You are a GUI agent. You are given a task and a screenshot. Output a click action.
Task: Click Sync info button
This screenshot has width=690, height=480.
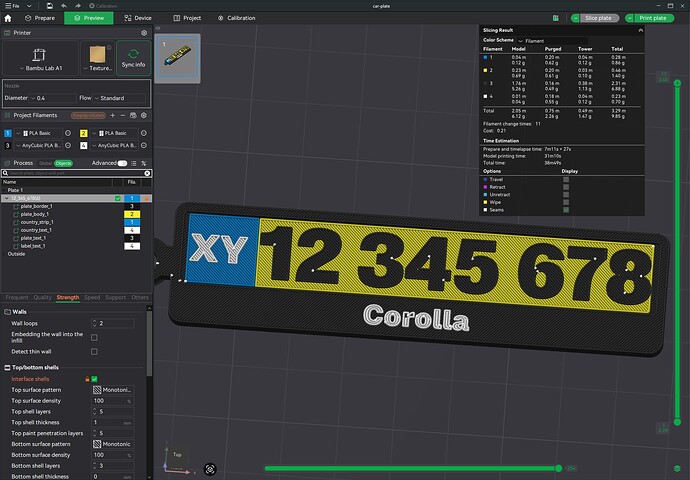(133, 58)
